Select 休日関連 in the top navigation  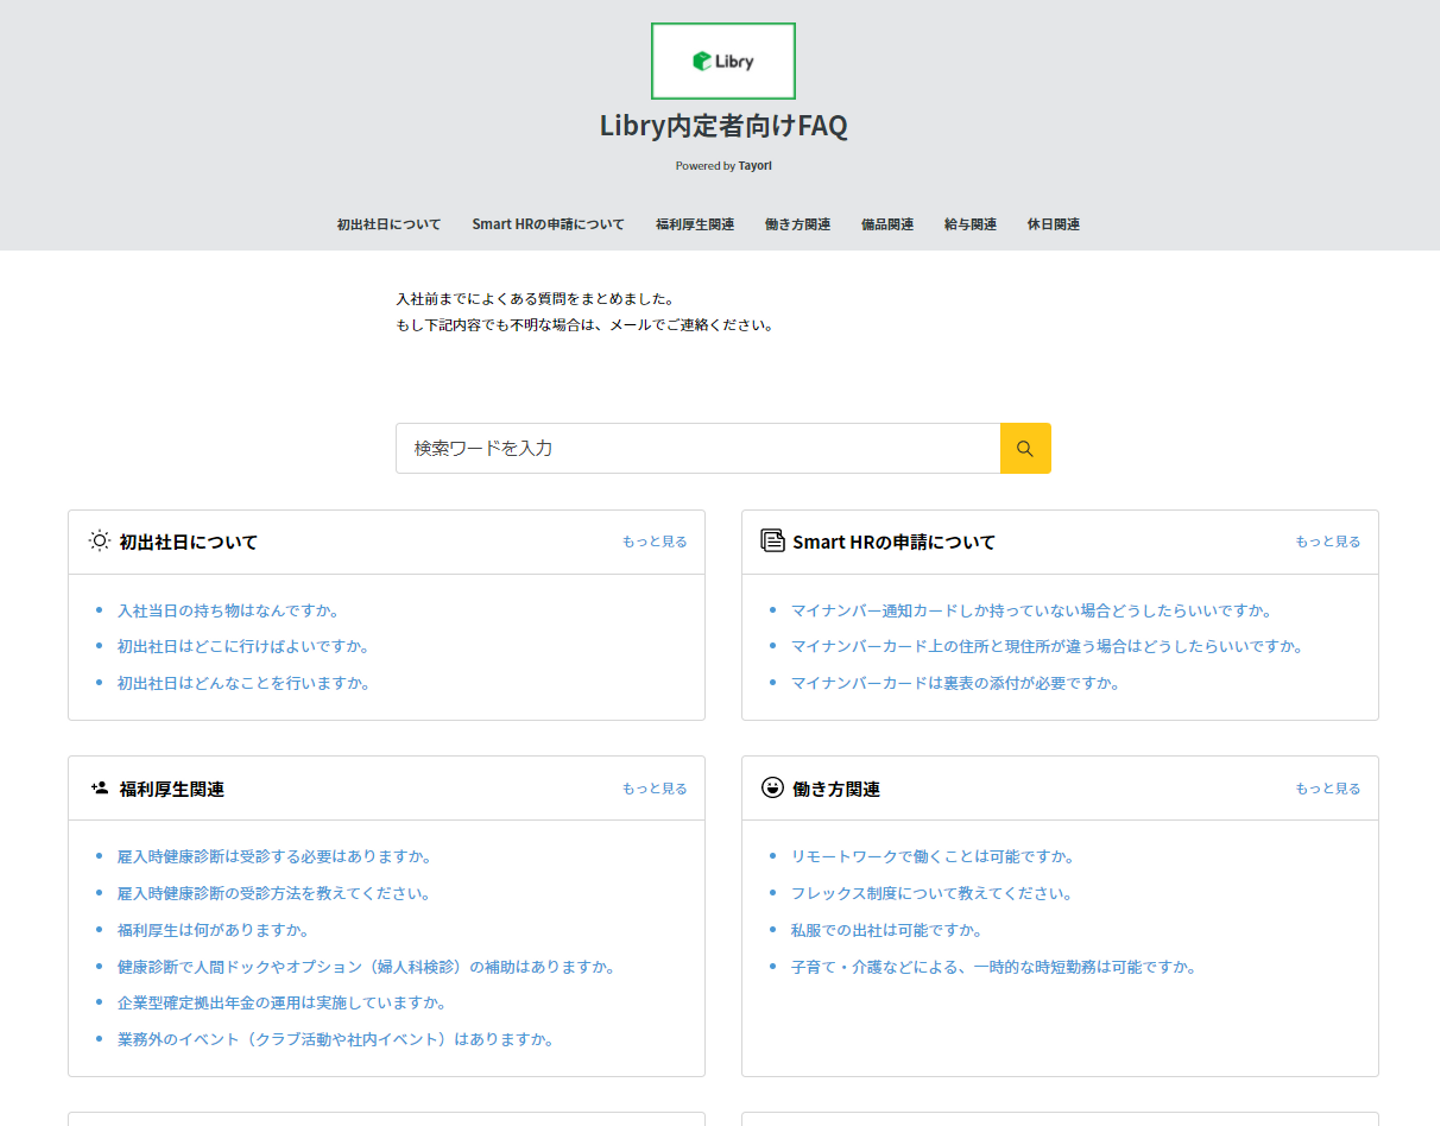[x=1054, y=224]
